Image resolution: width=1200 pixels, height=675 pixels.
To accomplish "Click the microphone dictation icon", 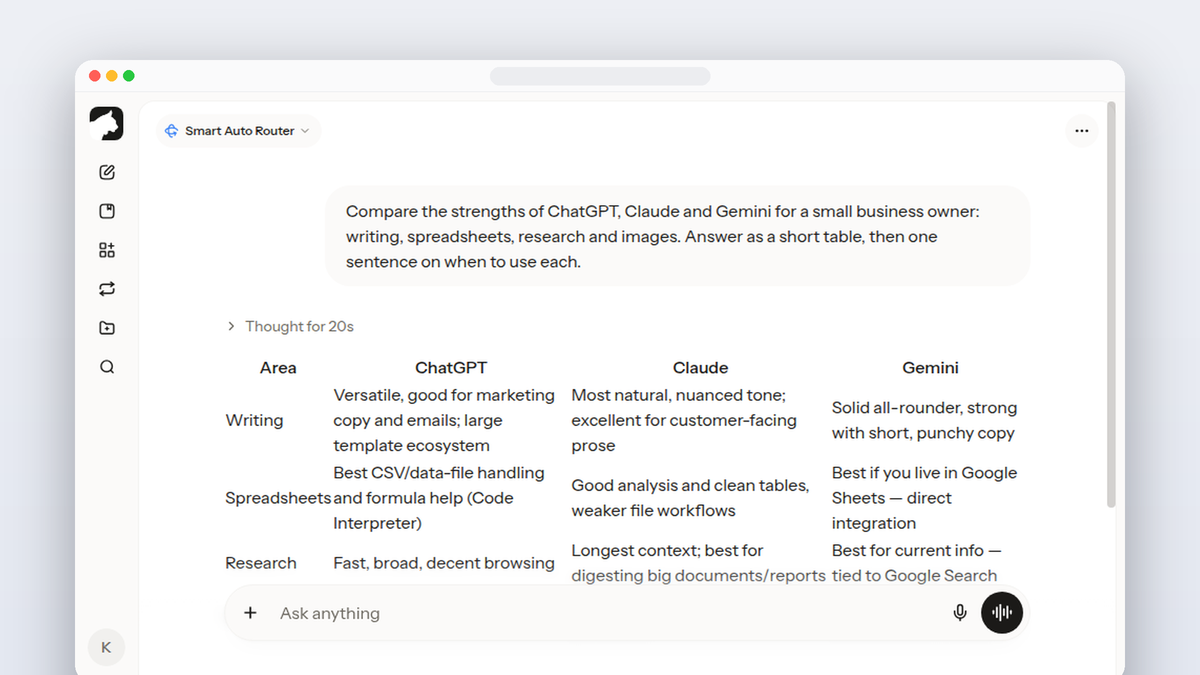I will (x=960, y=613).
